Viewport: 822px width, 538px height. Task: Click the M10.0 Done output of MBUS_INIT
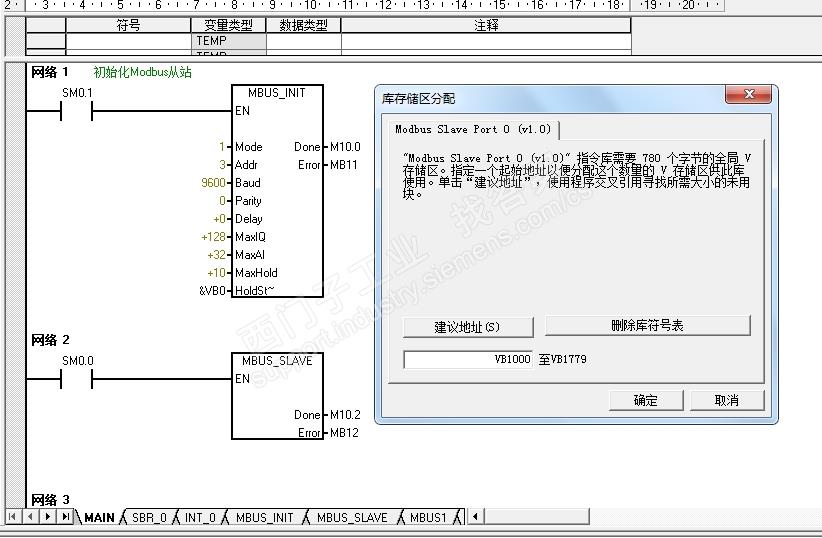point(345,147)
